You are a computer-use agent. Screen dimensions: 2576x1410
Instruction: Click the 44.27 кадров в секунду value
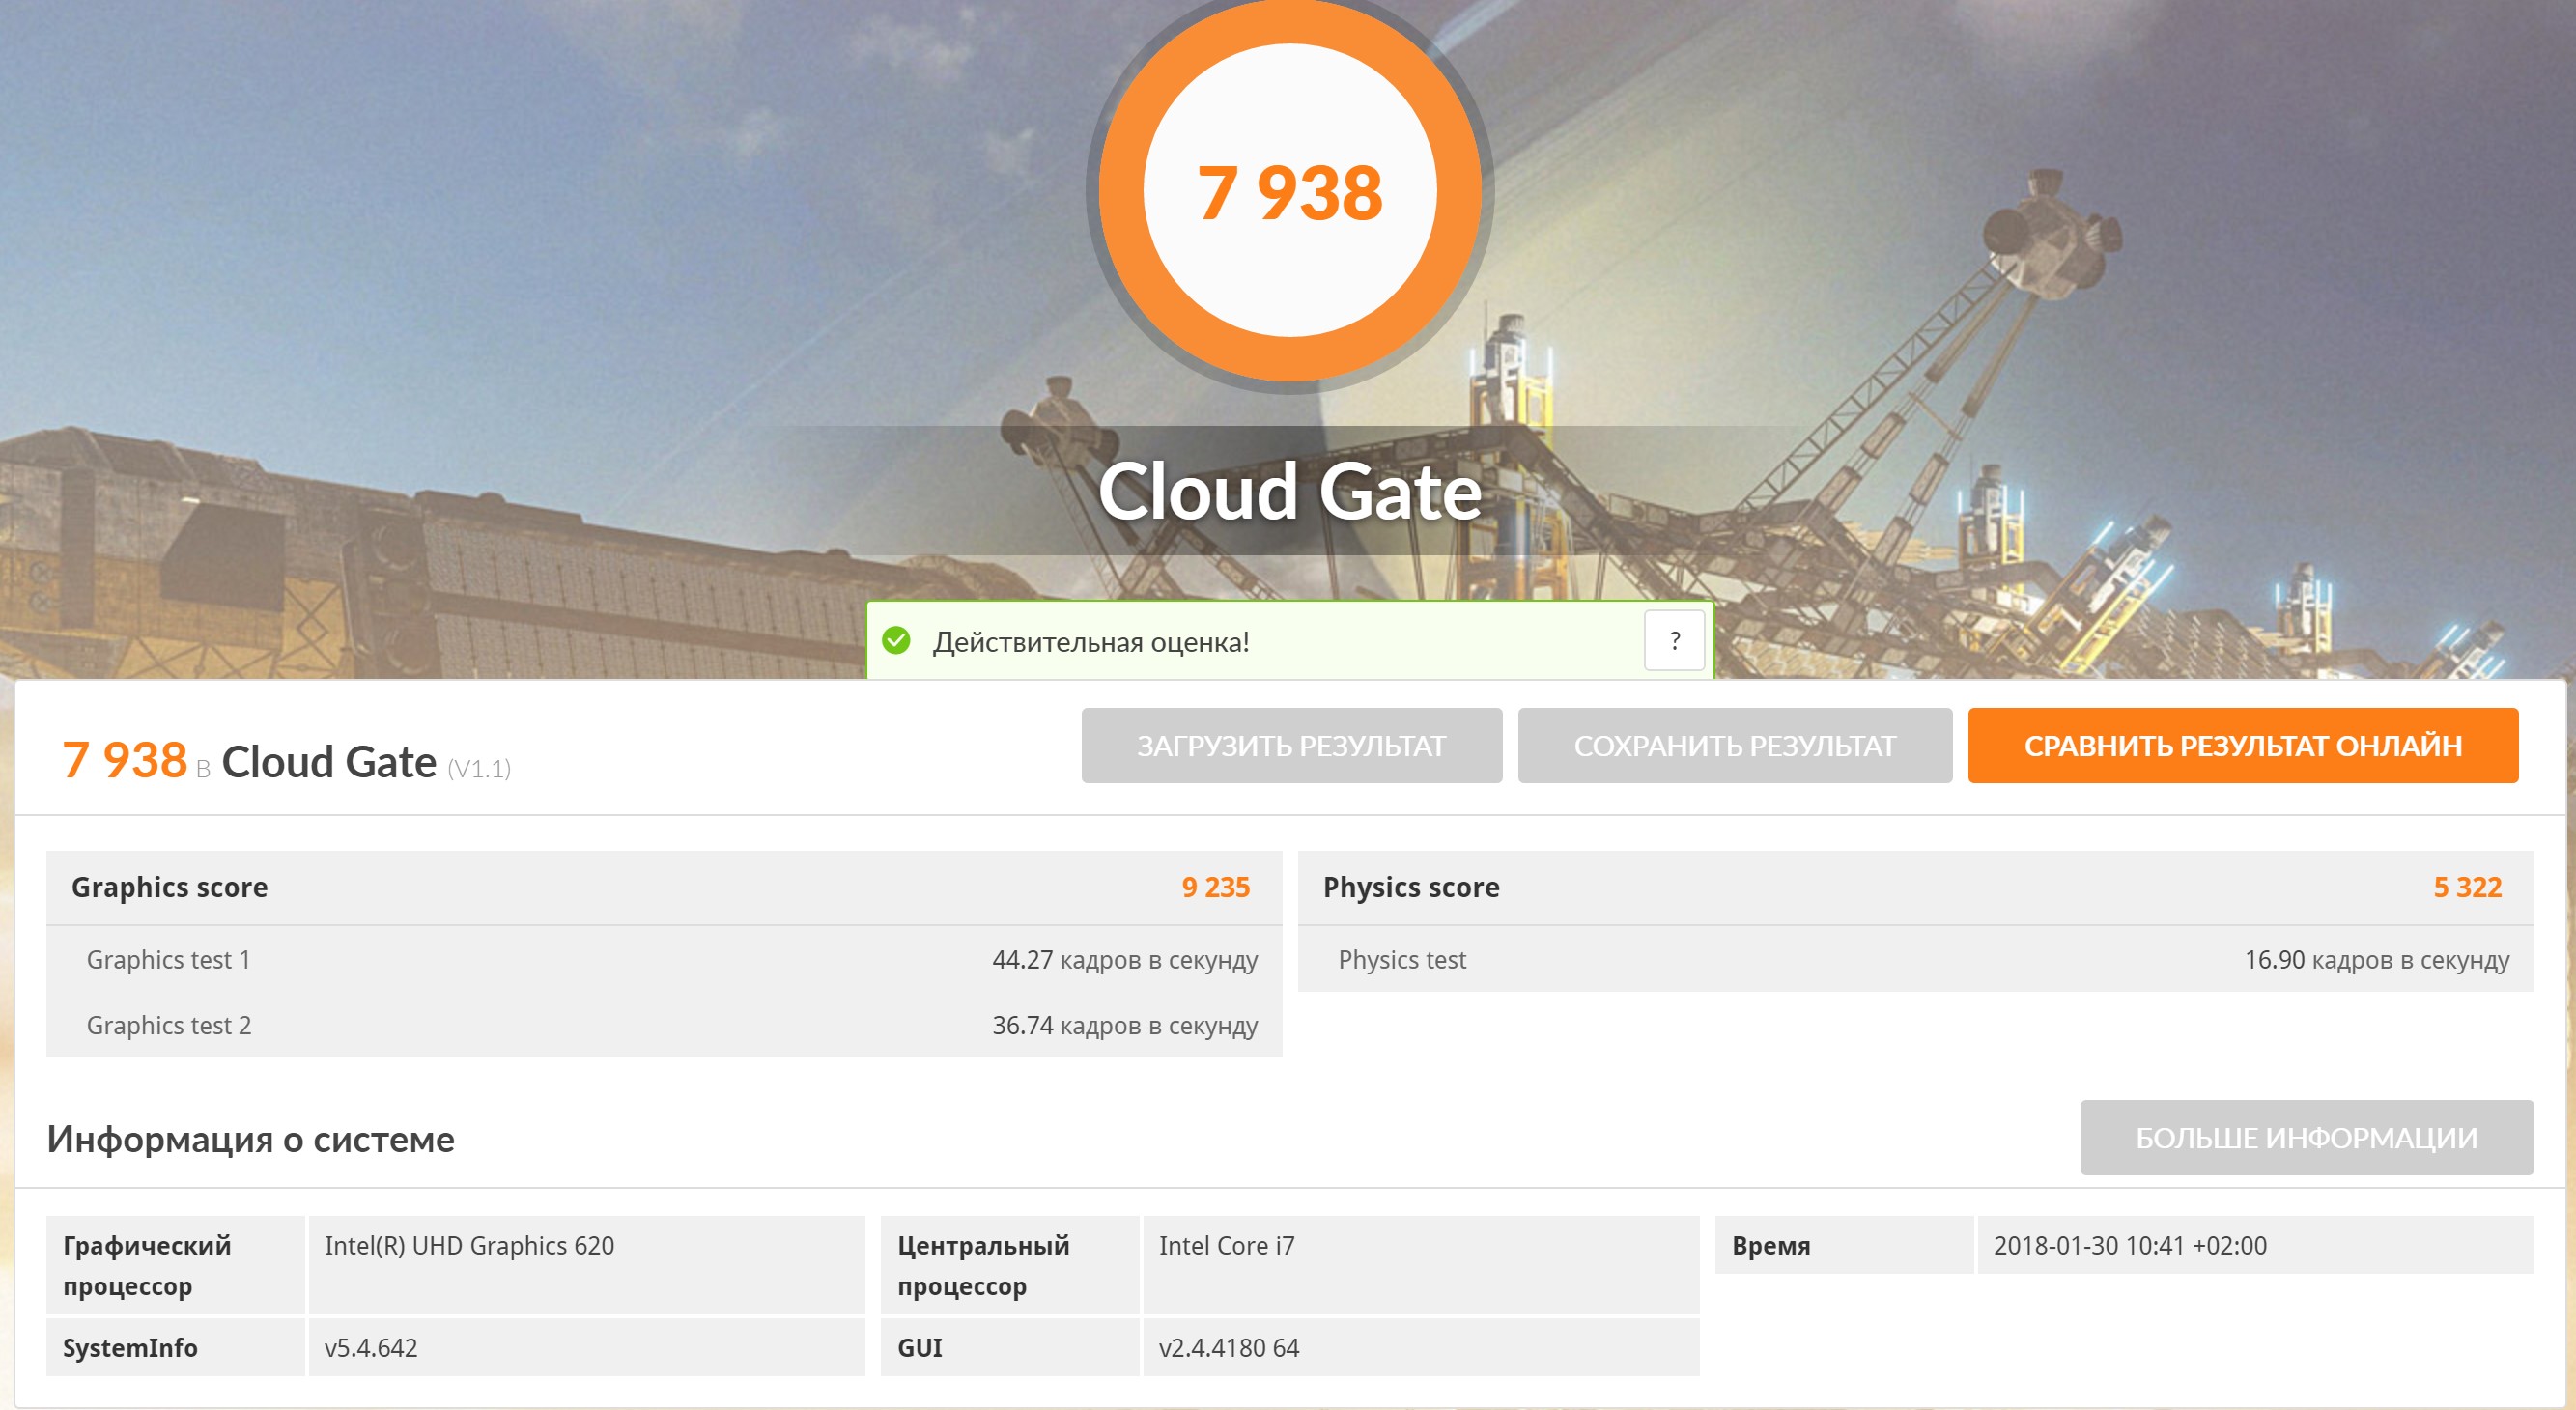(x=1124, y=960)
